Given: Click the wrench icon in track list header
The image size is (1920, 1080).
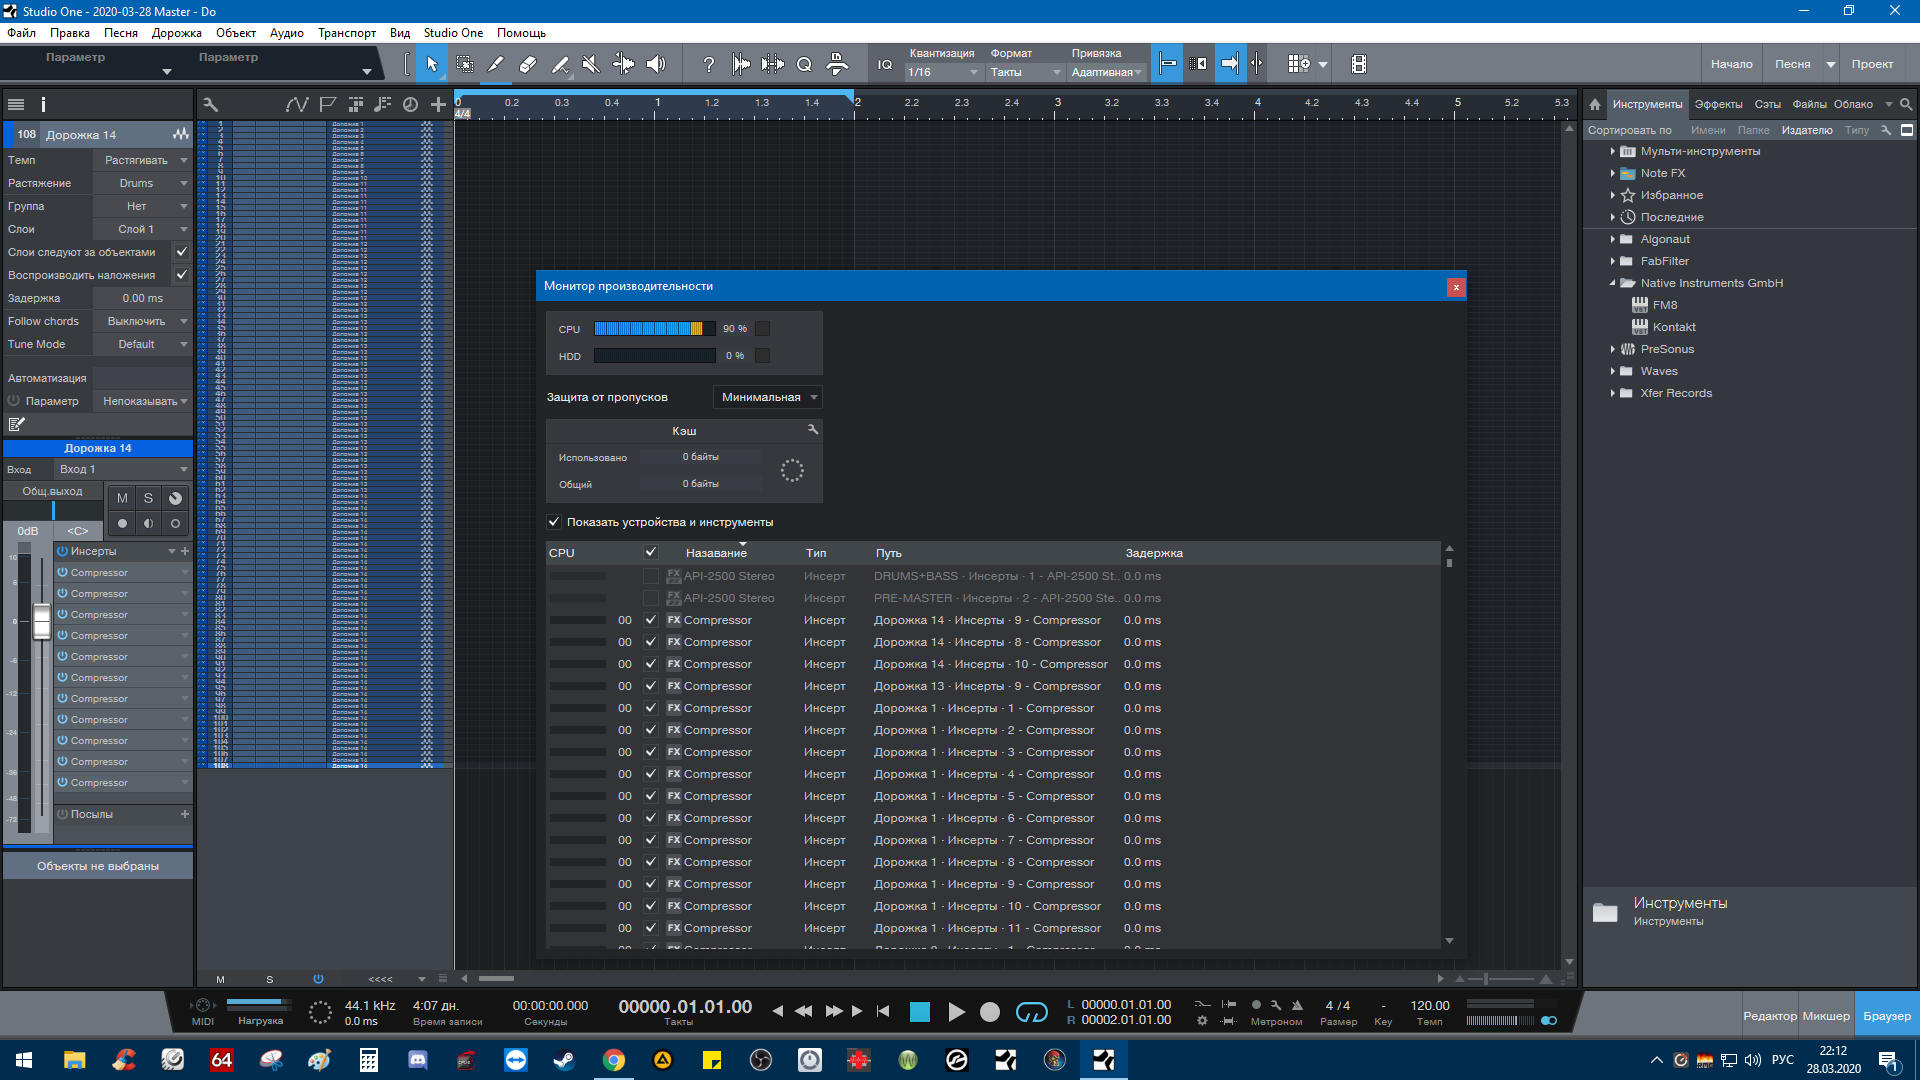Looking at the screenshot, I should pyautogui.click(x=210, y=104).
